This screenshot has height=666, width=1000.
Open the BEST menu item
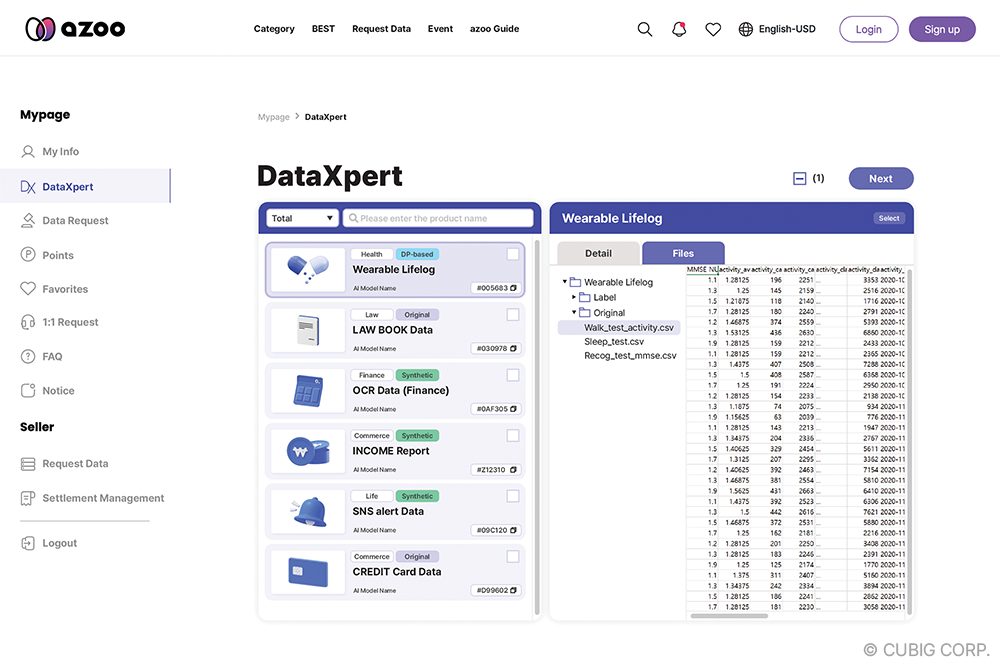[323, 29]
